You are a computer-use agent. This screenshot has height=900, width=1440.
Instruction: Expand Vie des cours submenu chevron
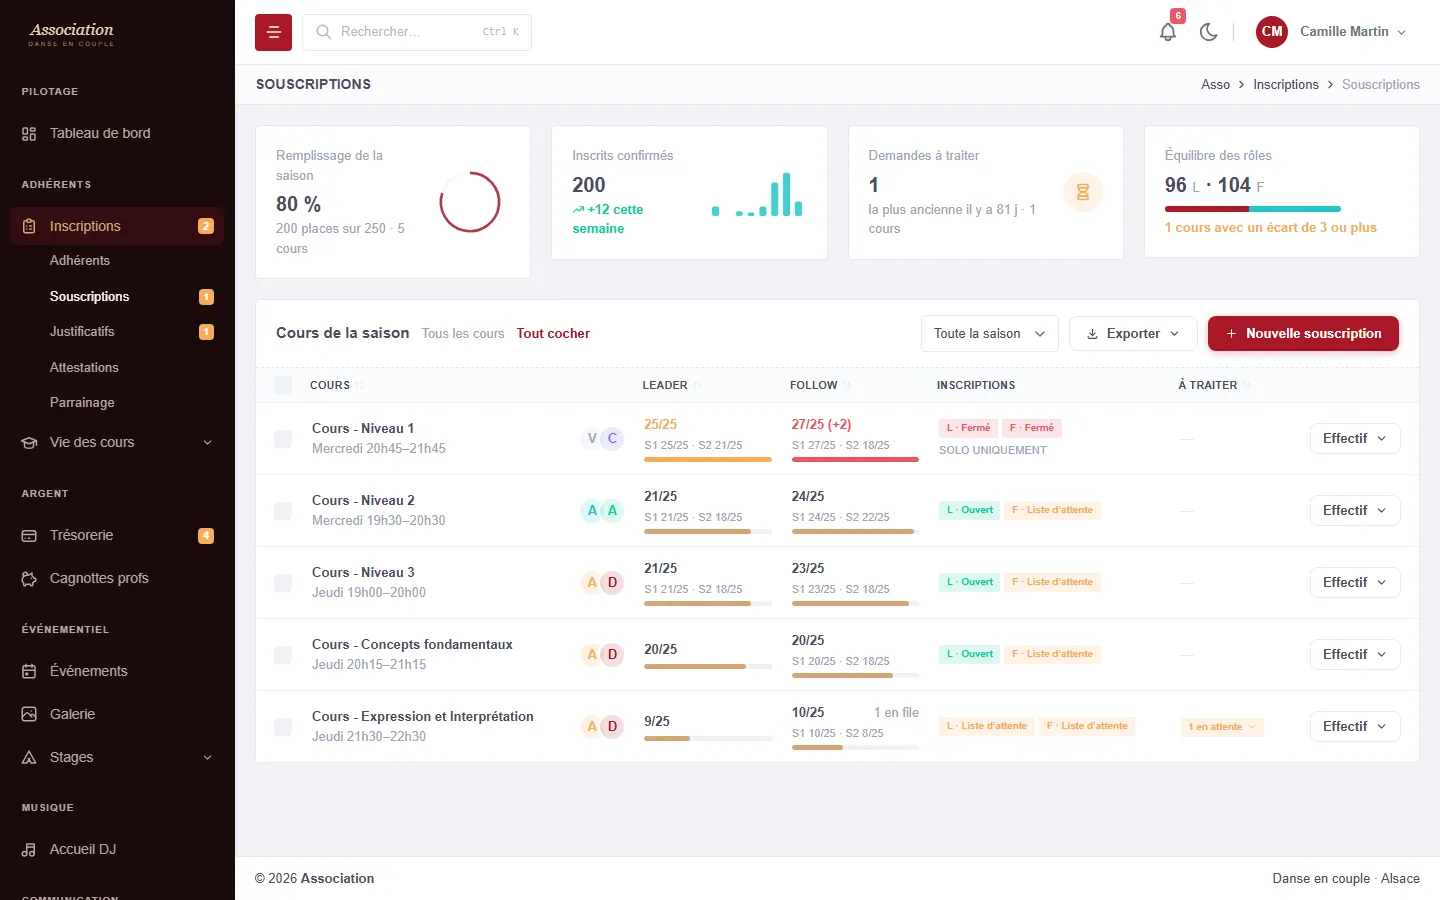pyautogui.click(x=208, y=443)
